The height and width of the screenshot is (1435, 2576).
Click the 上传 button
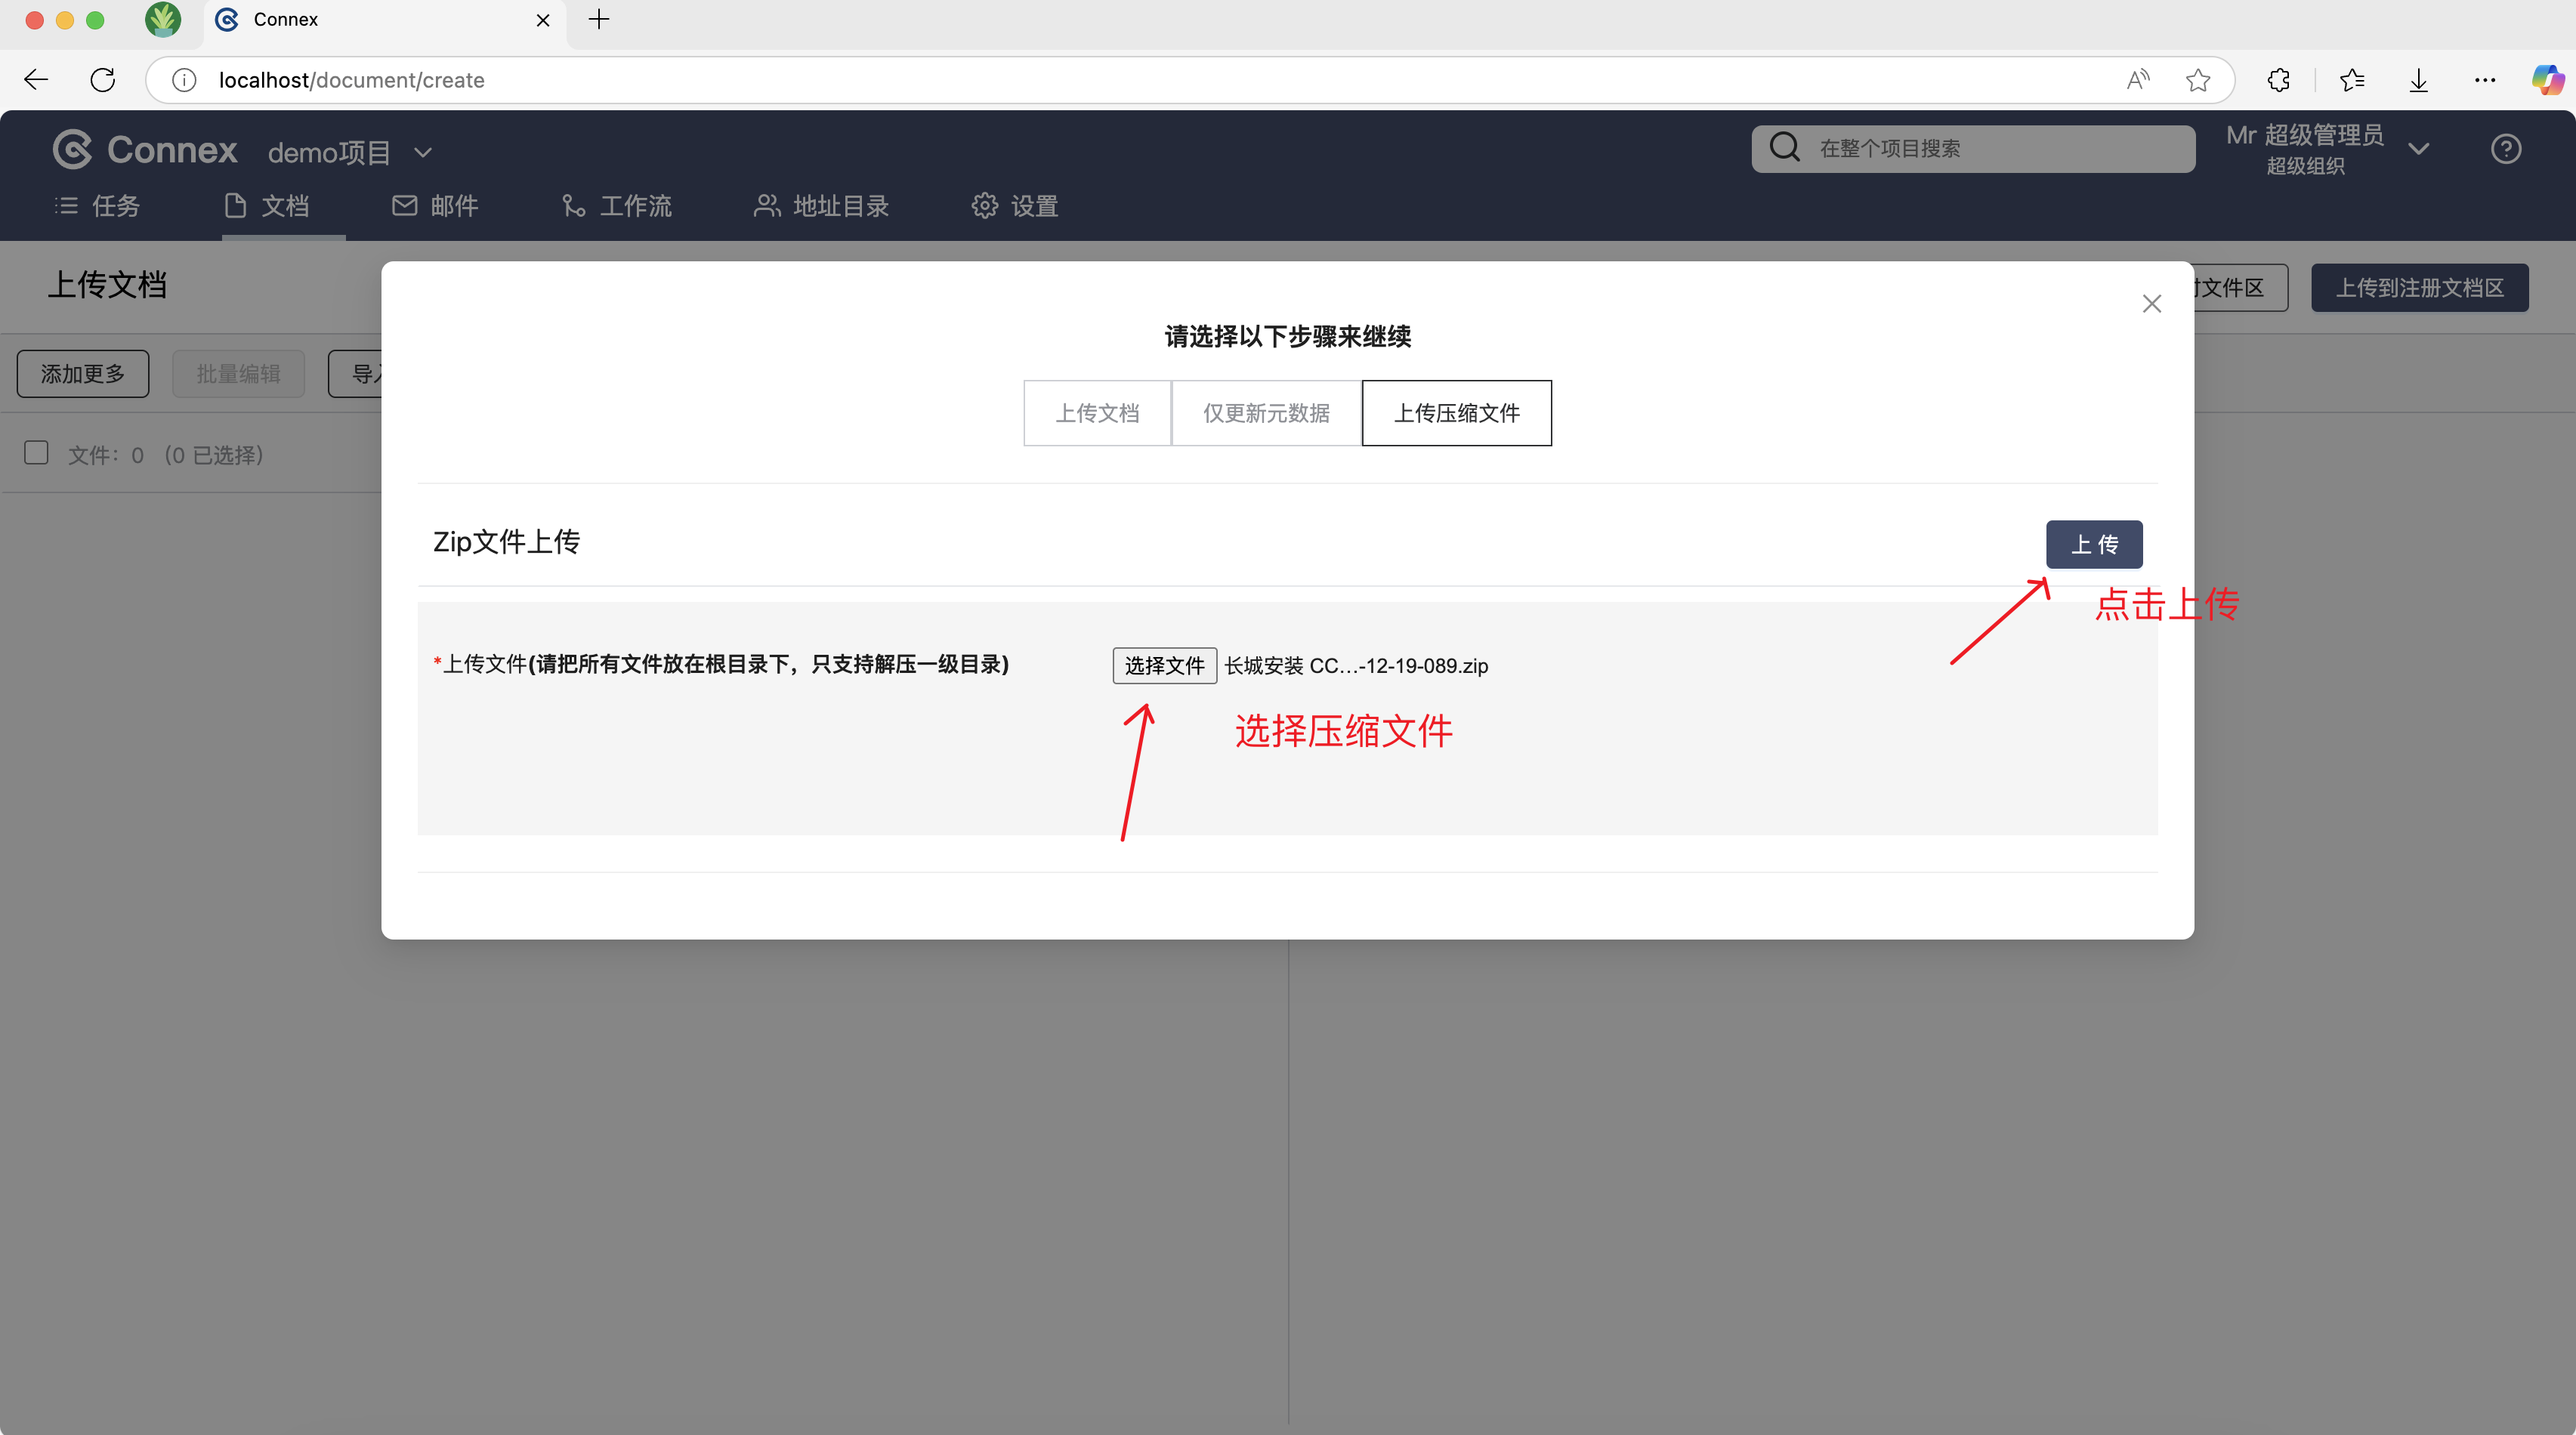2093,544
